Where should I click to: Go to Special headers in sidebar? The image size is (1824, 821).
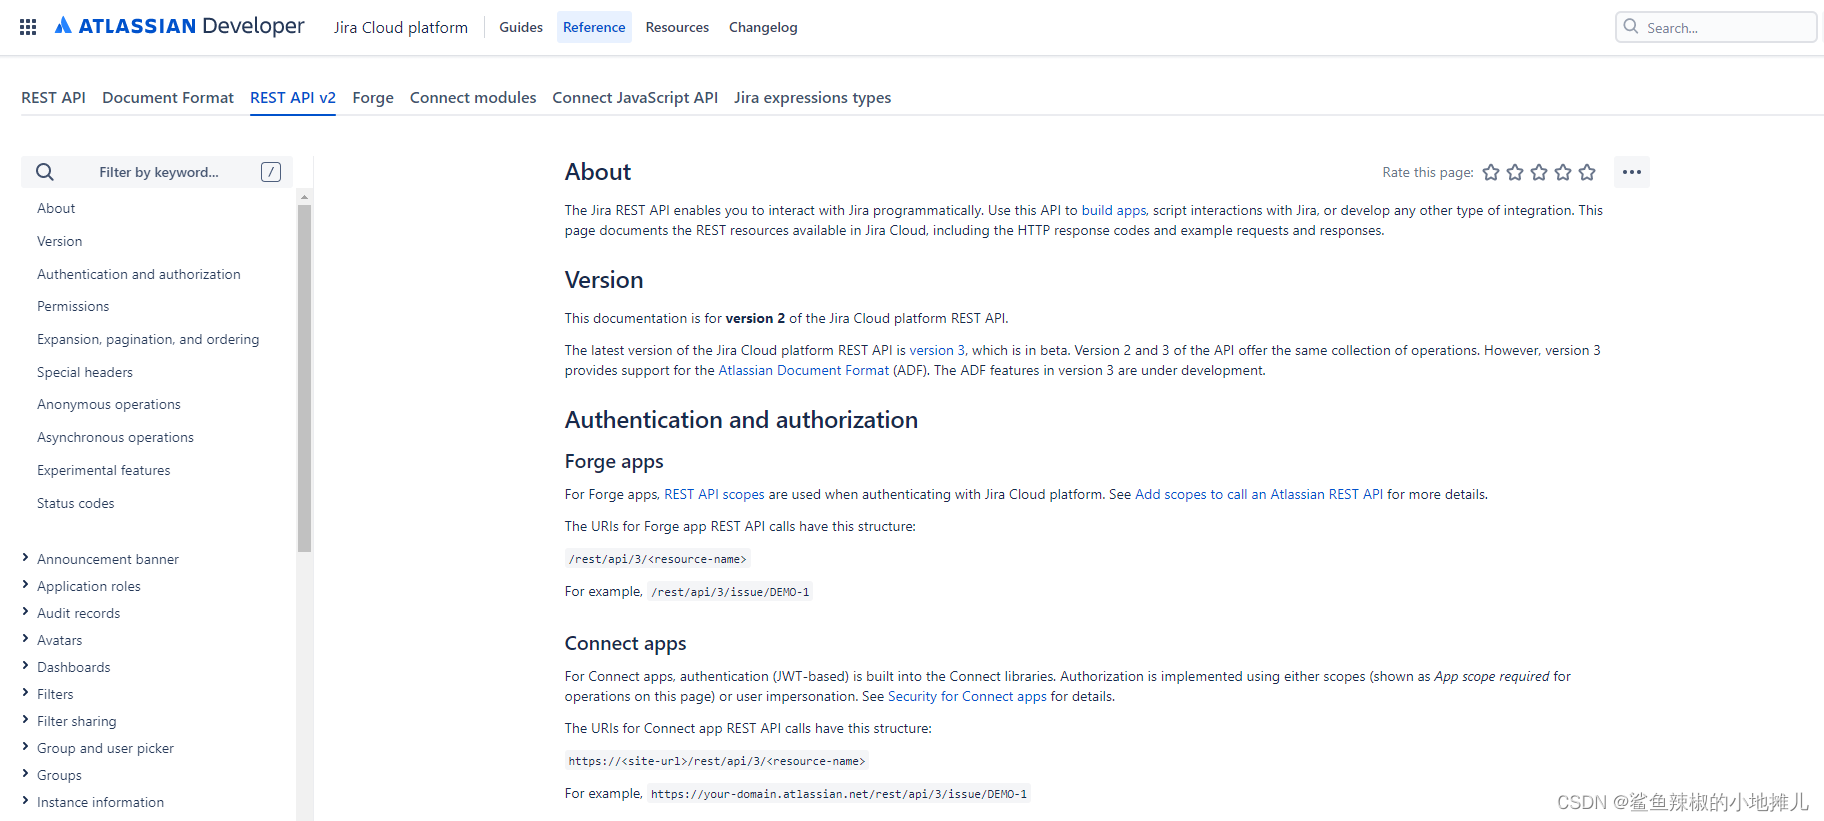click(x=84, y=372)
